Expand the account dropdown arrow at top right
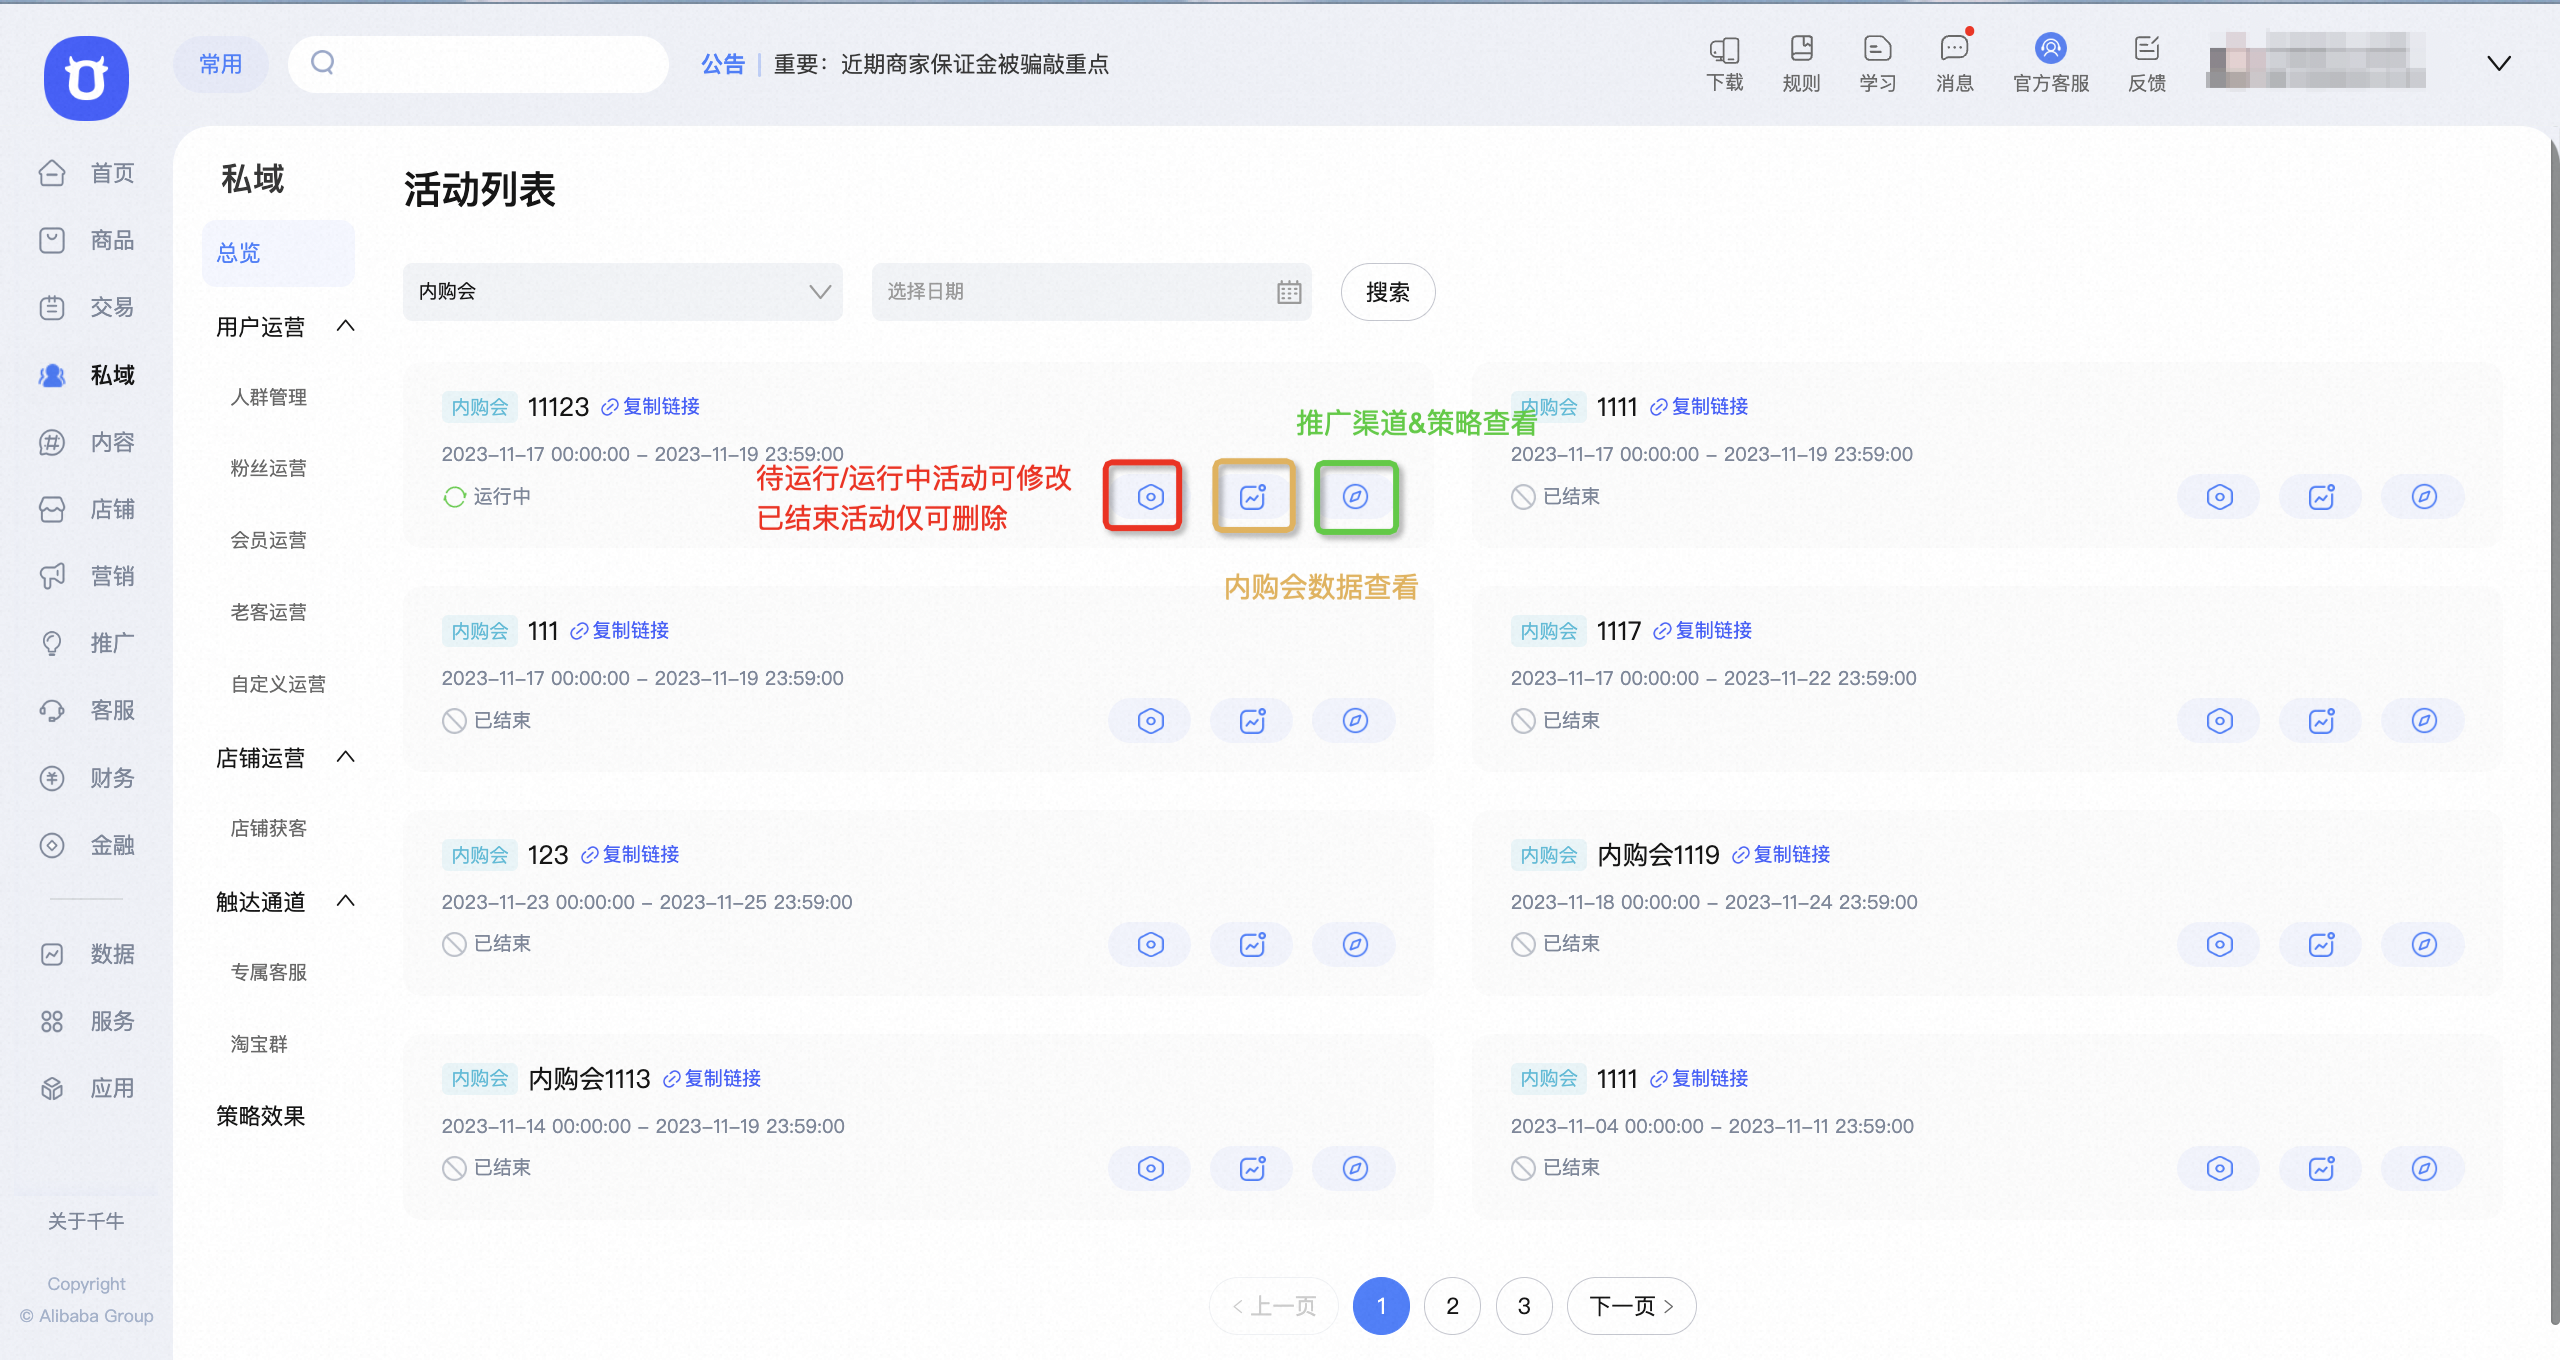Image resolution: width=2560 pixels, height=1360 pixels. pyautogui.click(x=2499, y=64)
